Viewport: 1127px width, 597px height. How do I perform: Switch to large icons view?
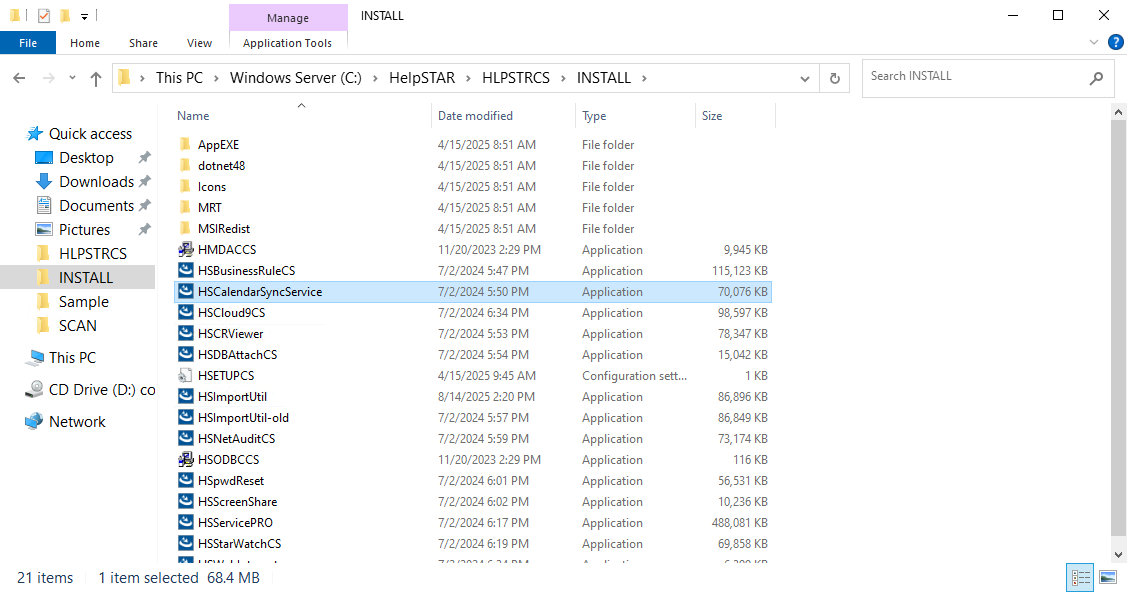(x=1107, y=577)
